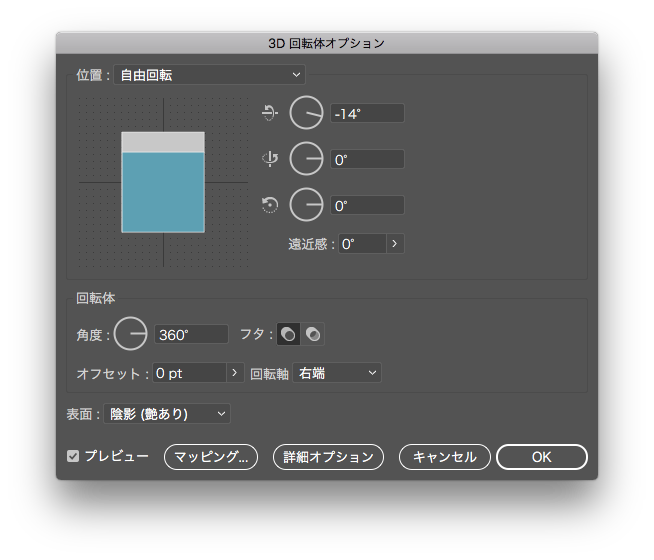Click the Y rotation 0° field

(367, 159)
